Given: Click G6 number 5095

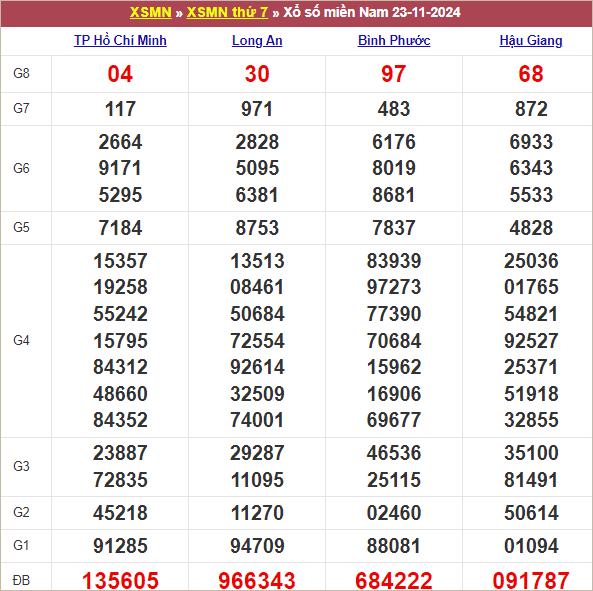Looking at the screenshot, I should [x=257, y=168].
